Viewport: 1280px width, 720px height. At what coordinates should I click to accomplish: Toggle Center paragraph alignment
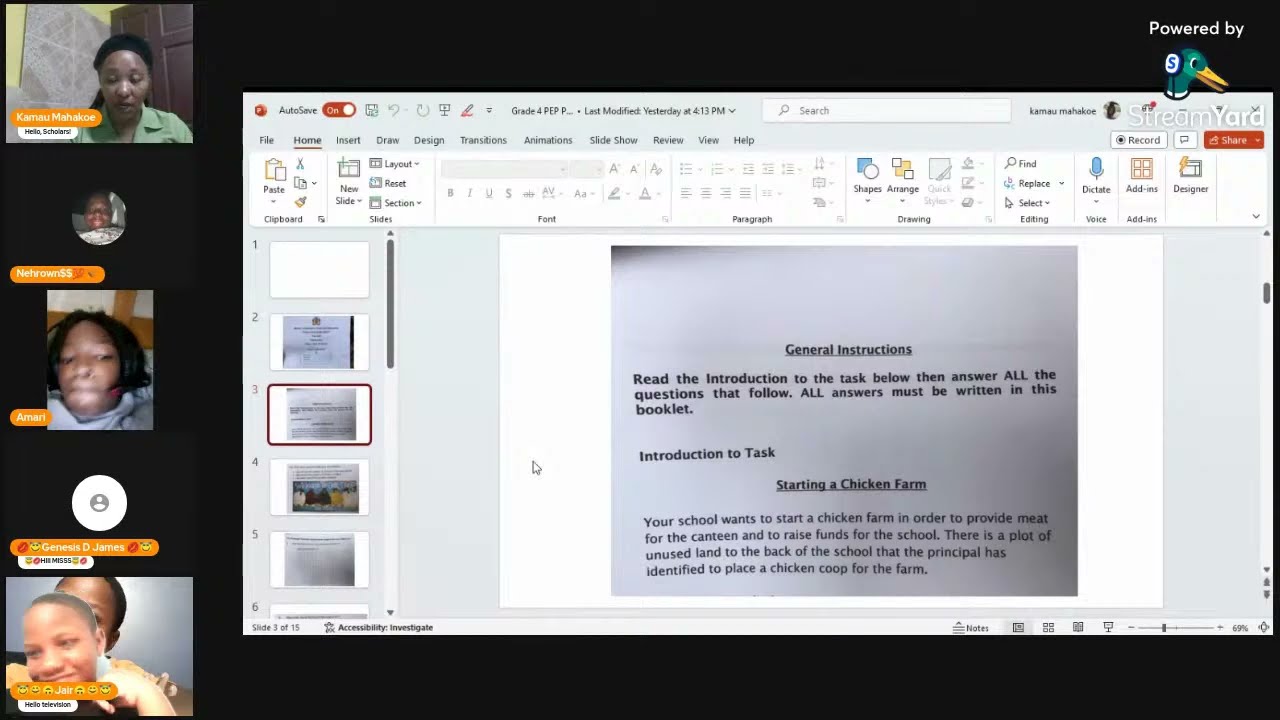(706, 193)
